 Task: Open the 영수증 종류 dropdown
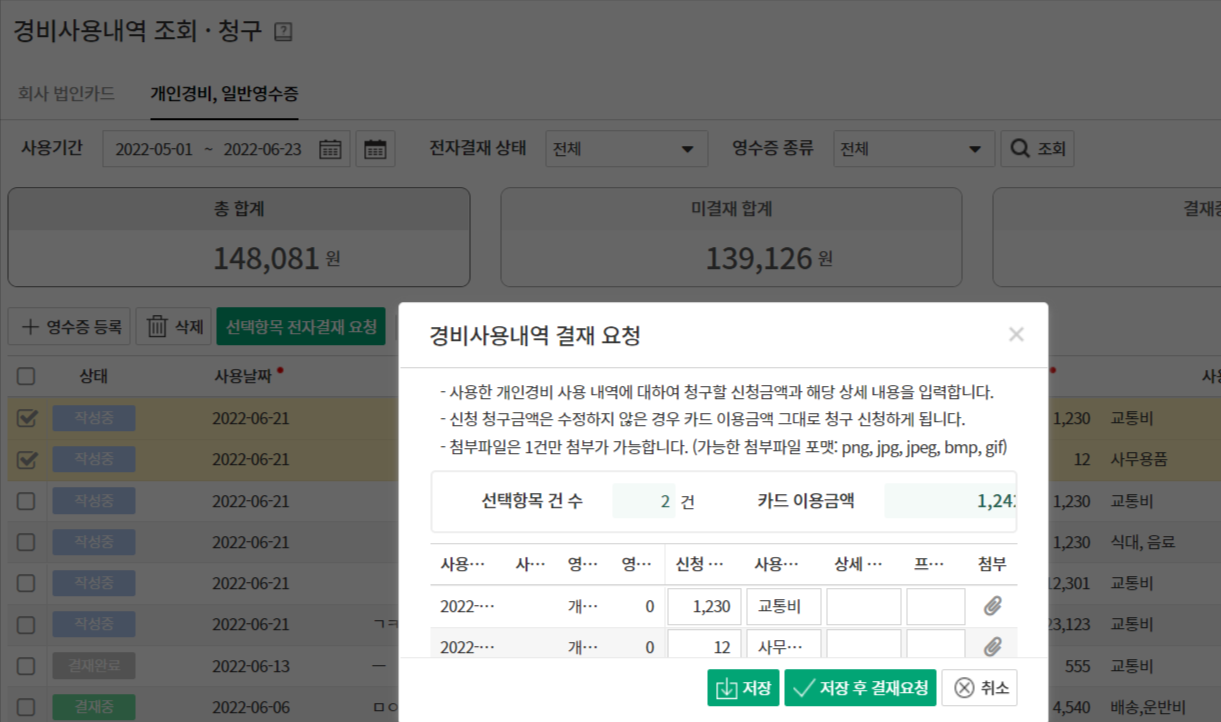(x=913, y=148)
